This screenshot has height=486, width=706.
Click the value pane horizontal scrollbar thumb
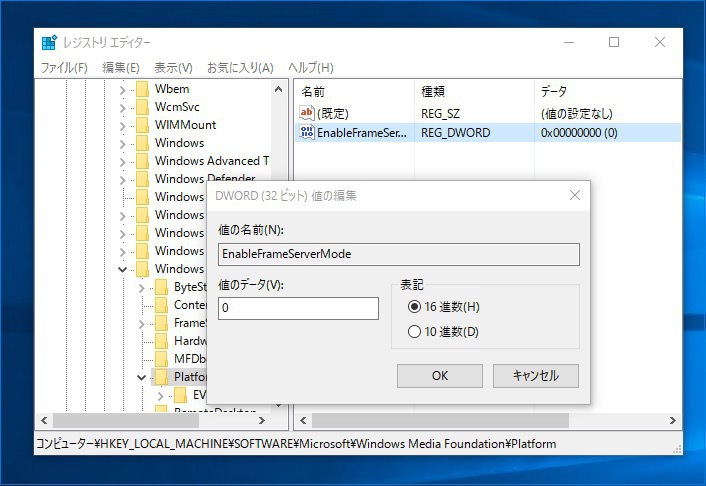[440, 421]
